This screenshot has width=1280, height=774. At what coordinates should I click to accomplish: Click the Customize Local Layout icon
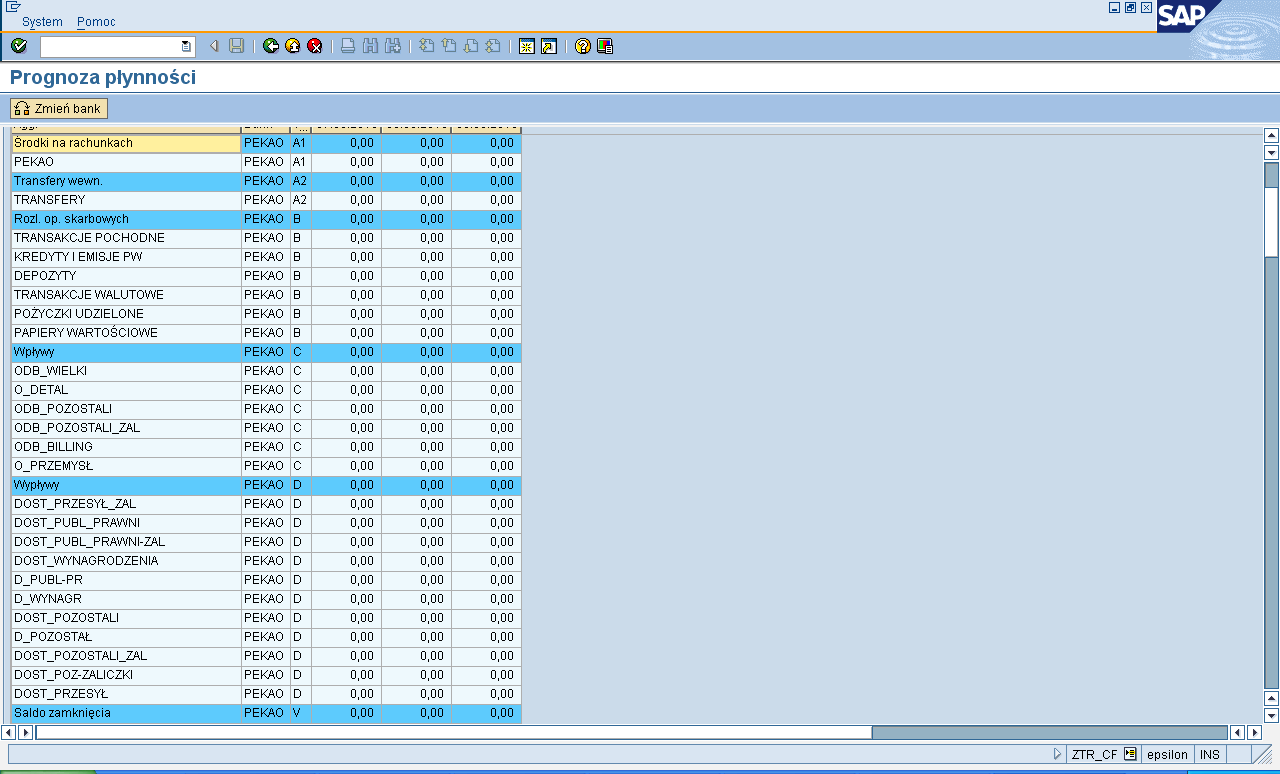click(x=604, y=46)
